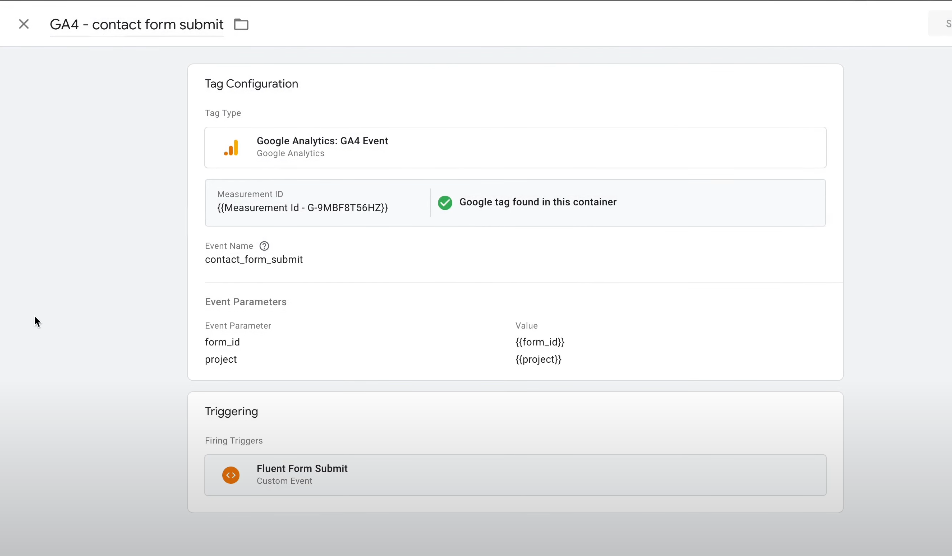
Task: Click the form_id event parameter name
Action: click(222, 342)
